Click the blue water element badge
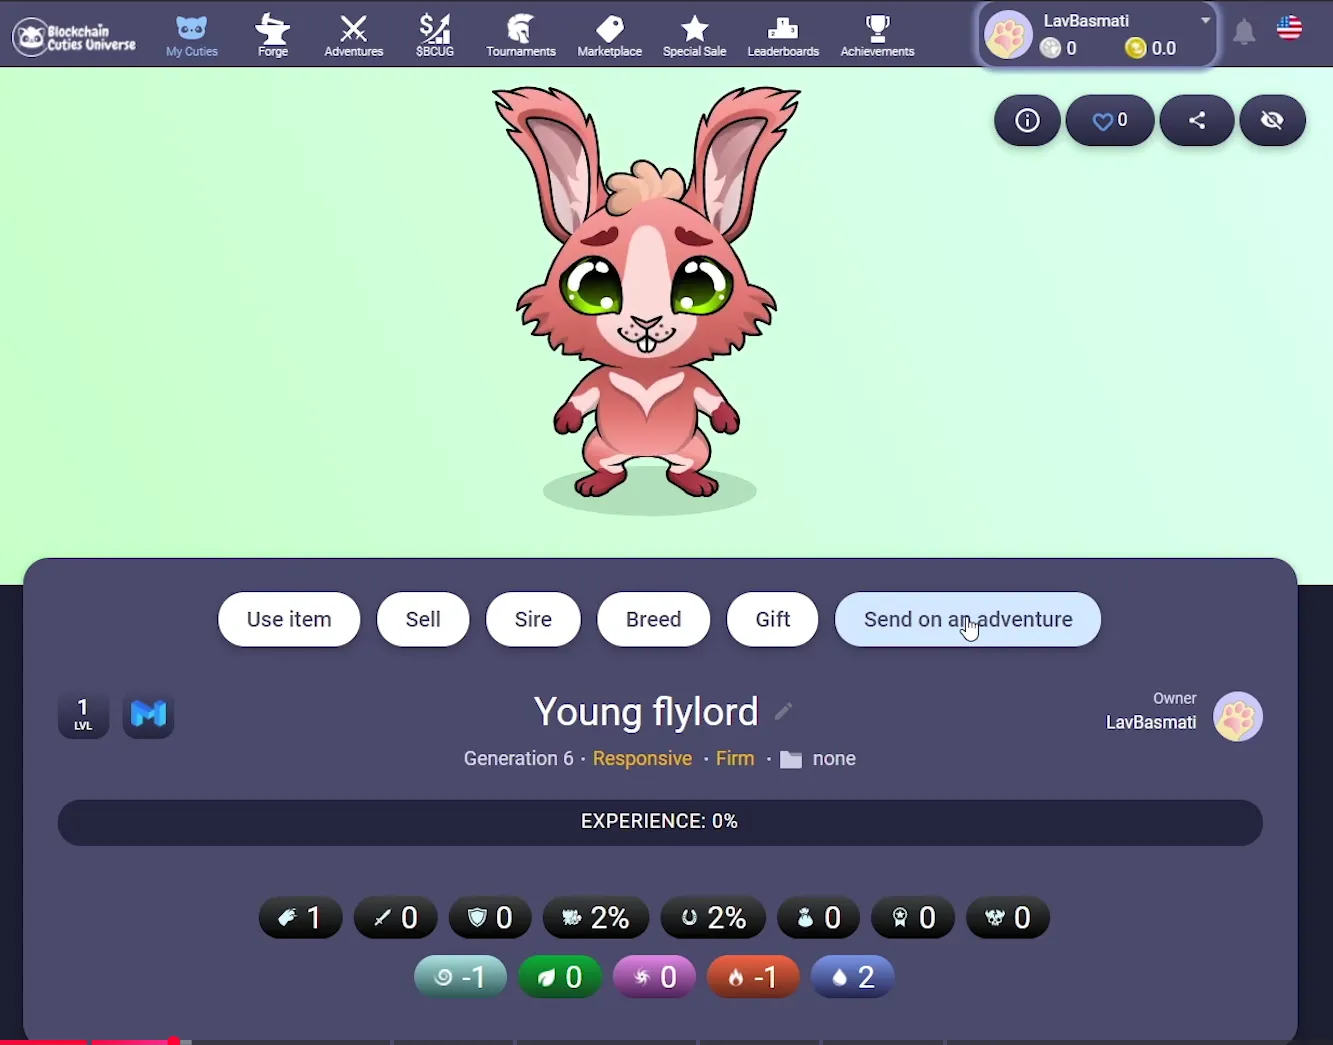1333x1045 pixels. 853,977
